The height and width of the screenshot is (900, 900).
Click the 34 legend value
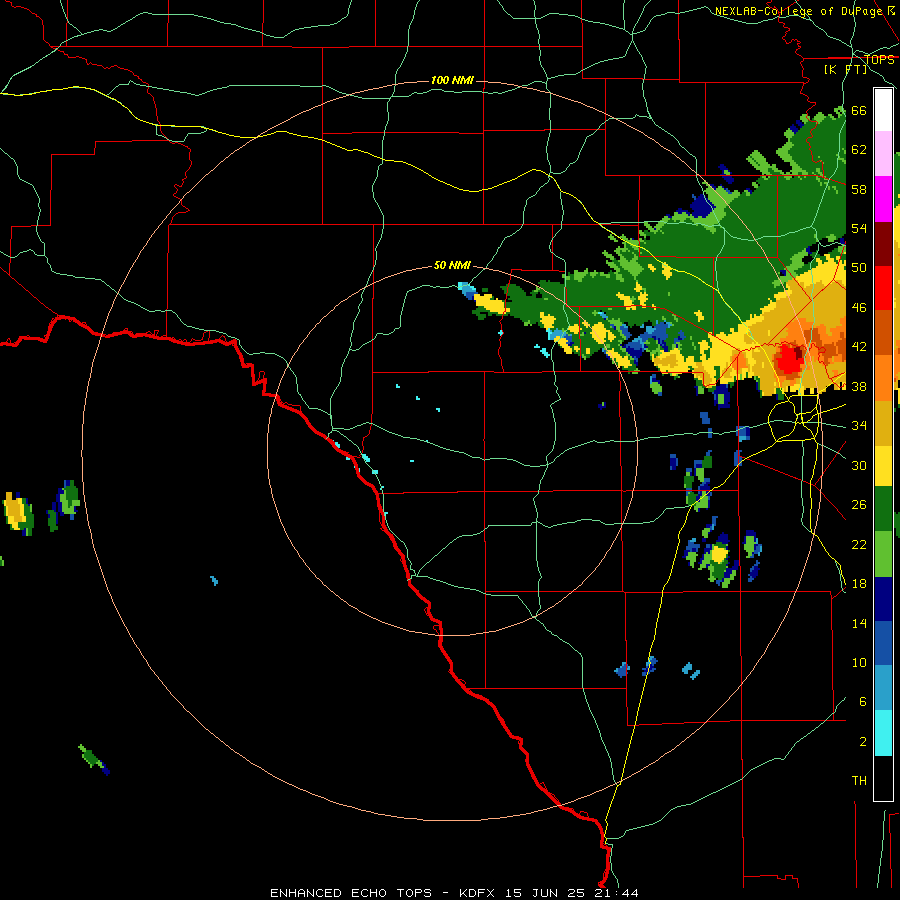[859, 426]
